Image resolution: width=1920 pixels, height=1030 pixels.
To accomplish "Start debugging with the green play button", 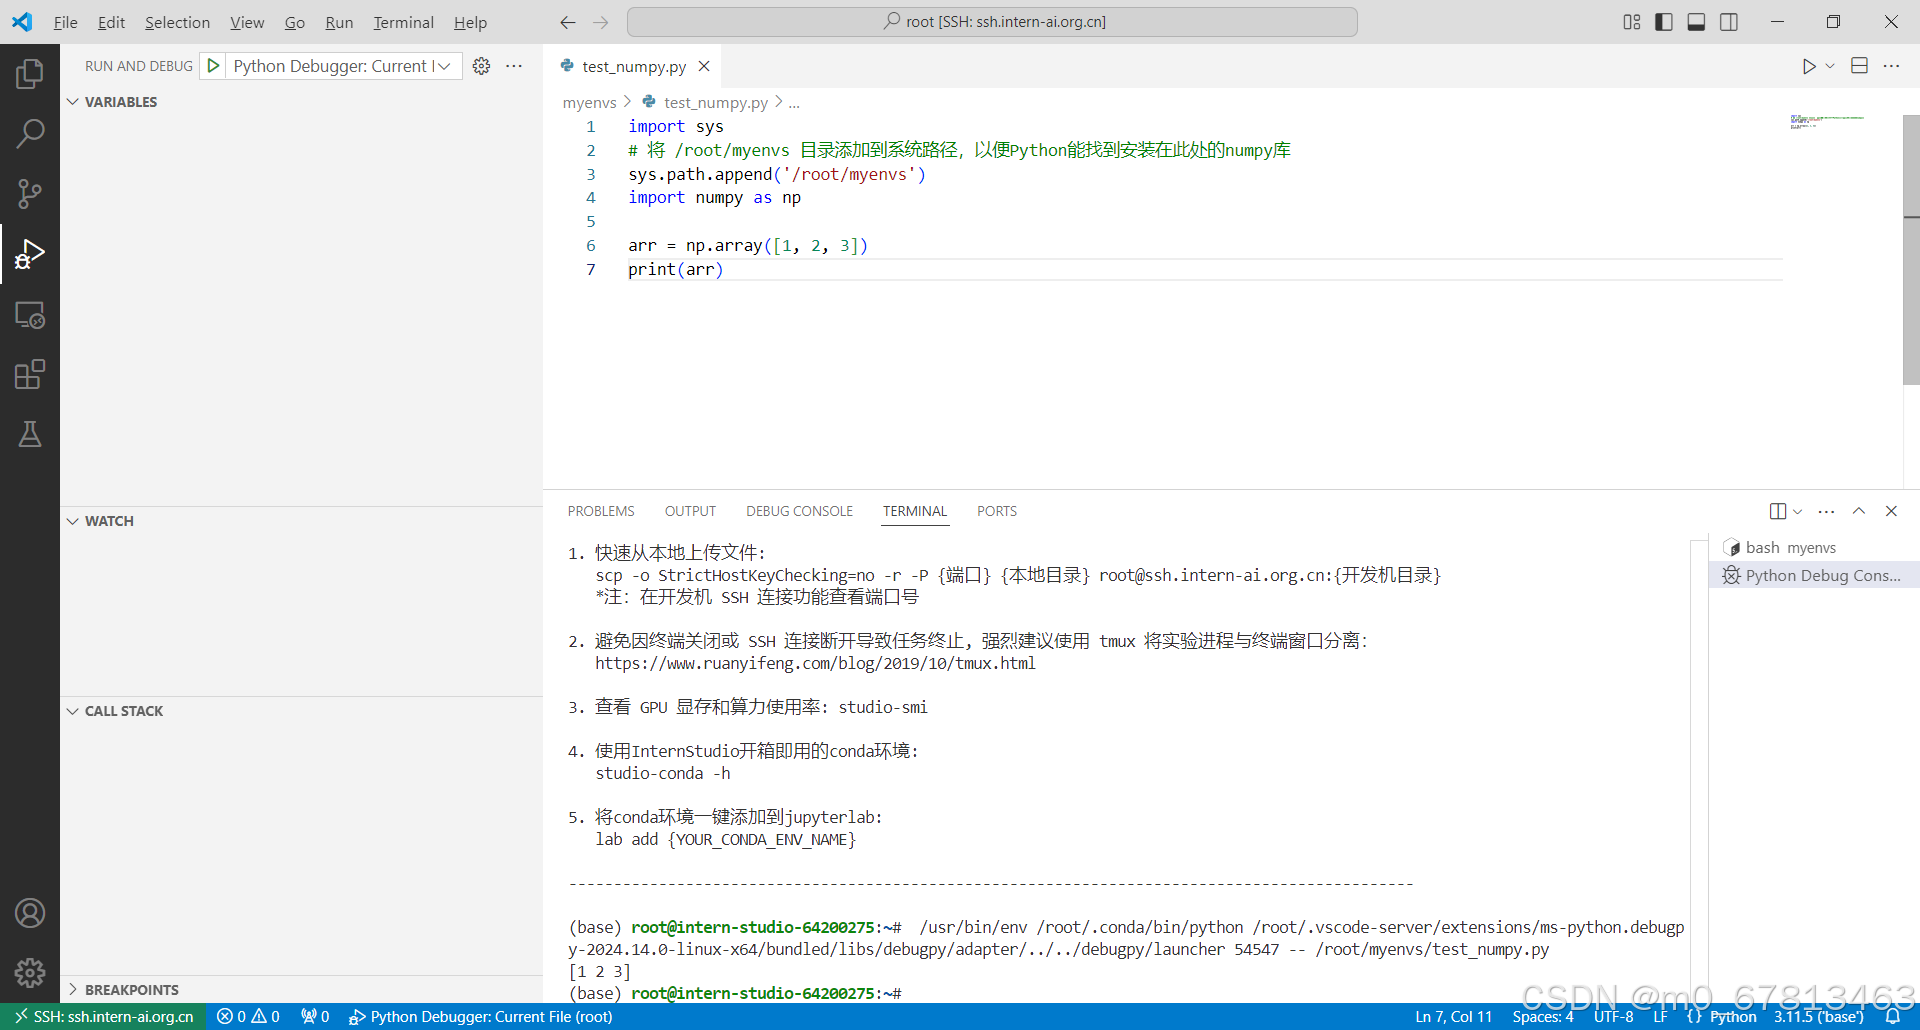I will [213, 66].
